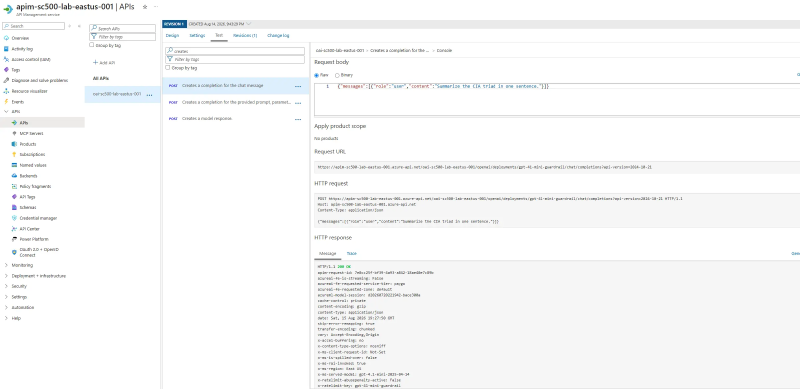This screenshot has height=389, width=800.
Task: Switch to the API Settings tab
Action: click(197, 35)
